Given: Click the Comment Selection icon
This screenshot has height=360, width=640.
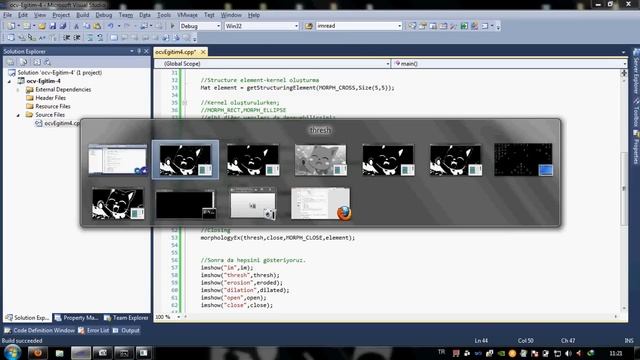Looking at the screenshot, I should coord(90,38).
